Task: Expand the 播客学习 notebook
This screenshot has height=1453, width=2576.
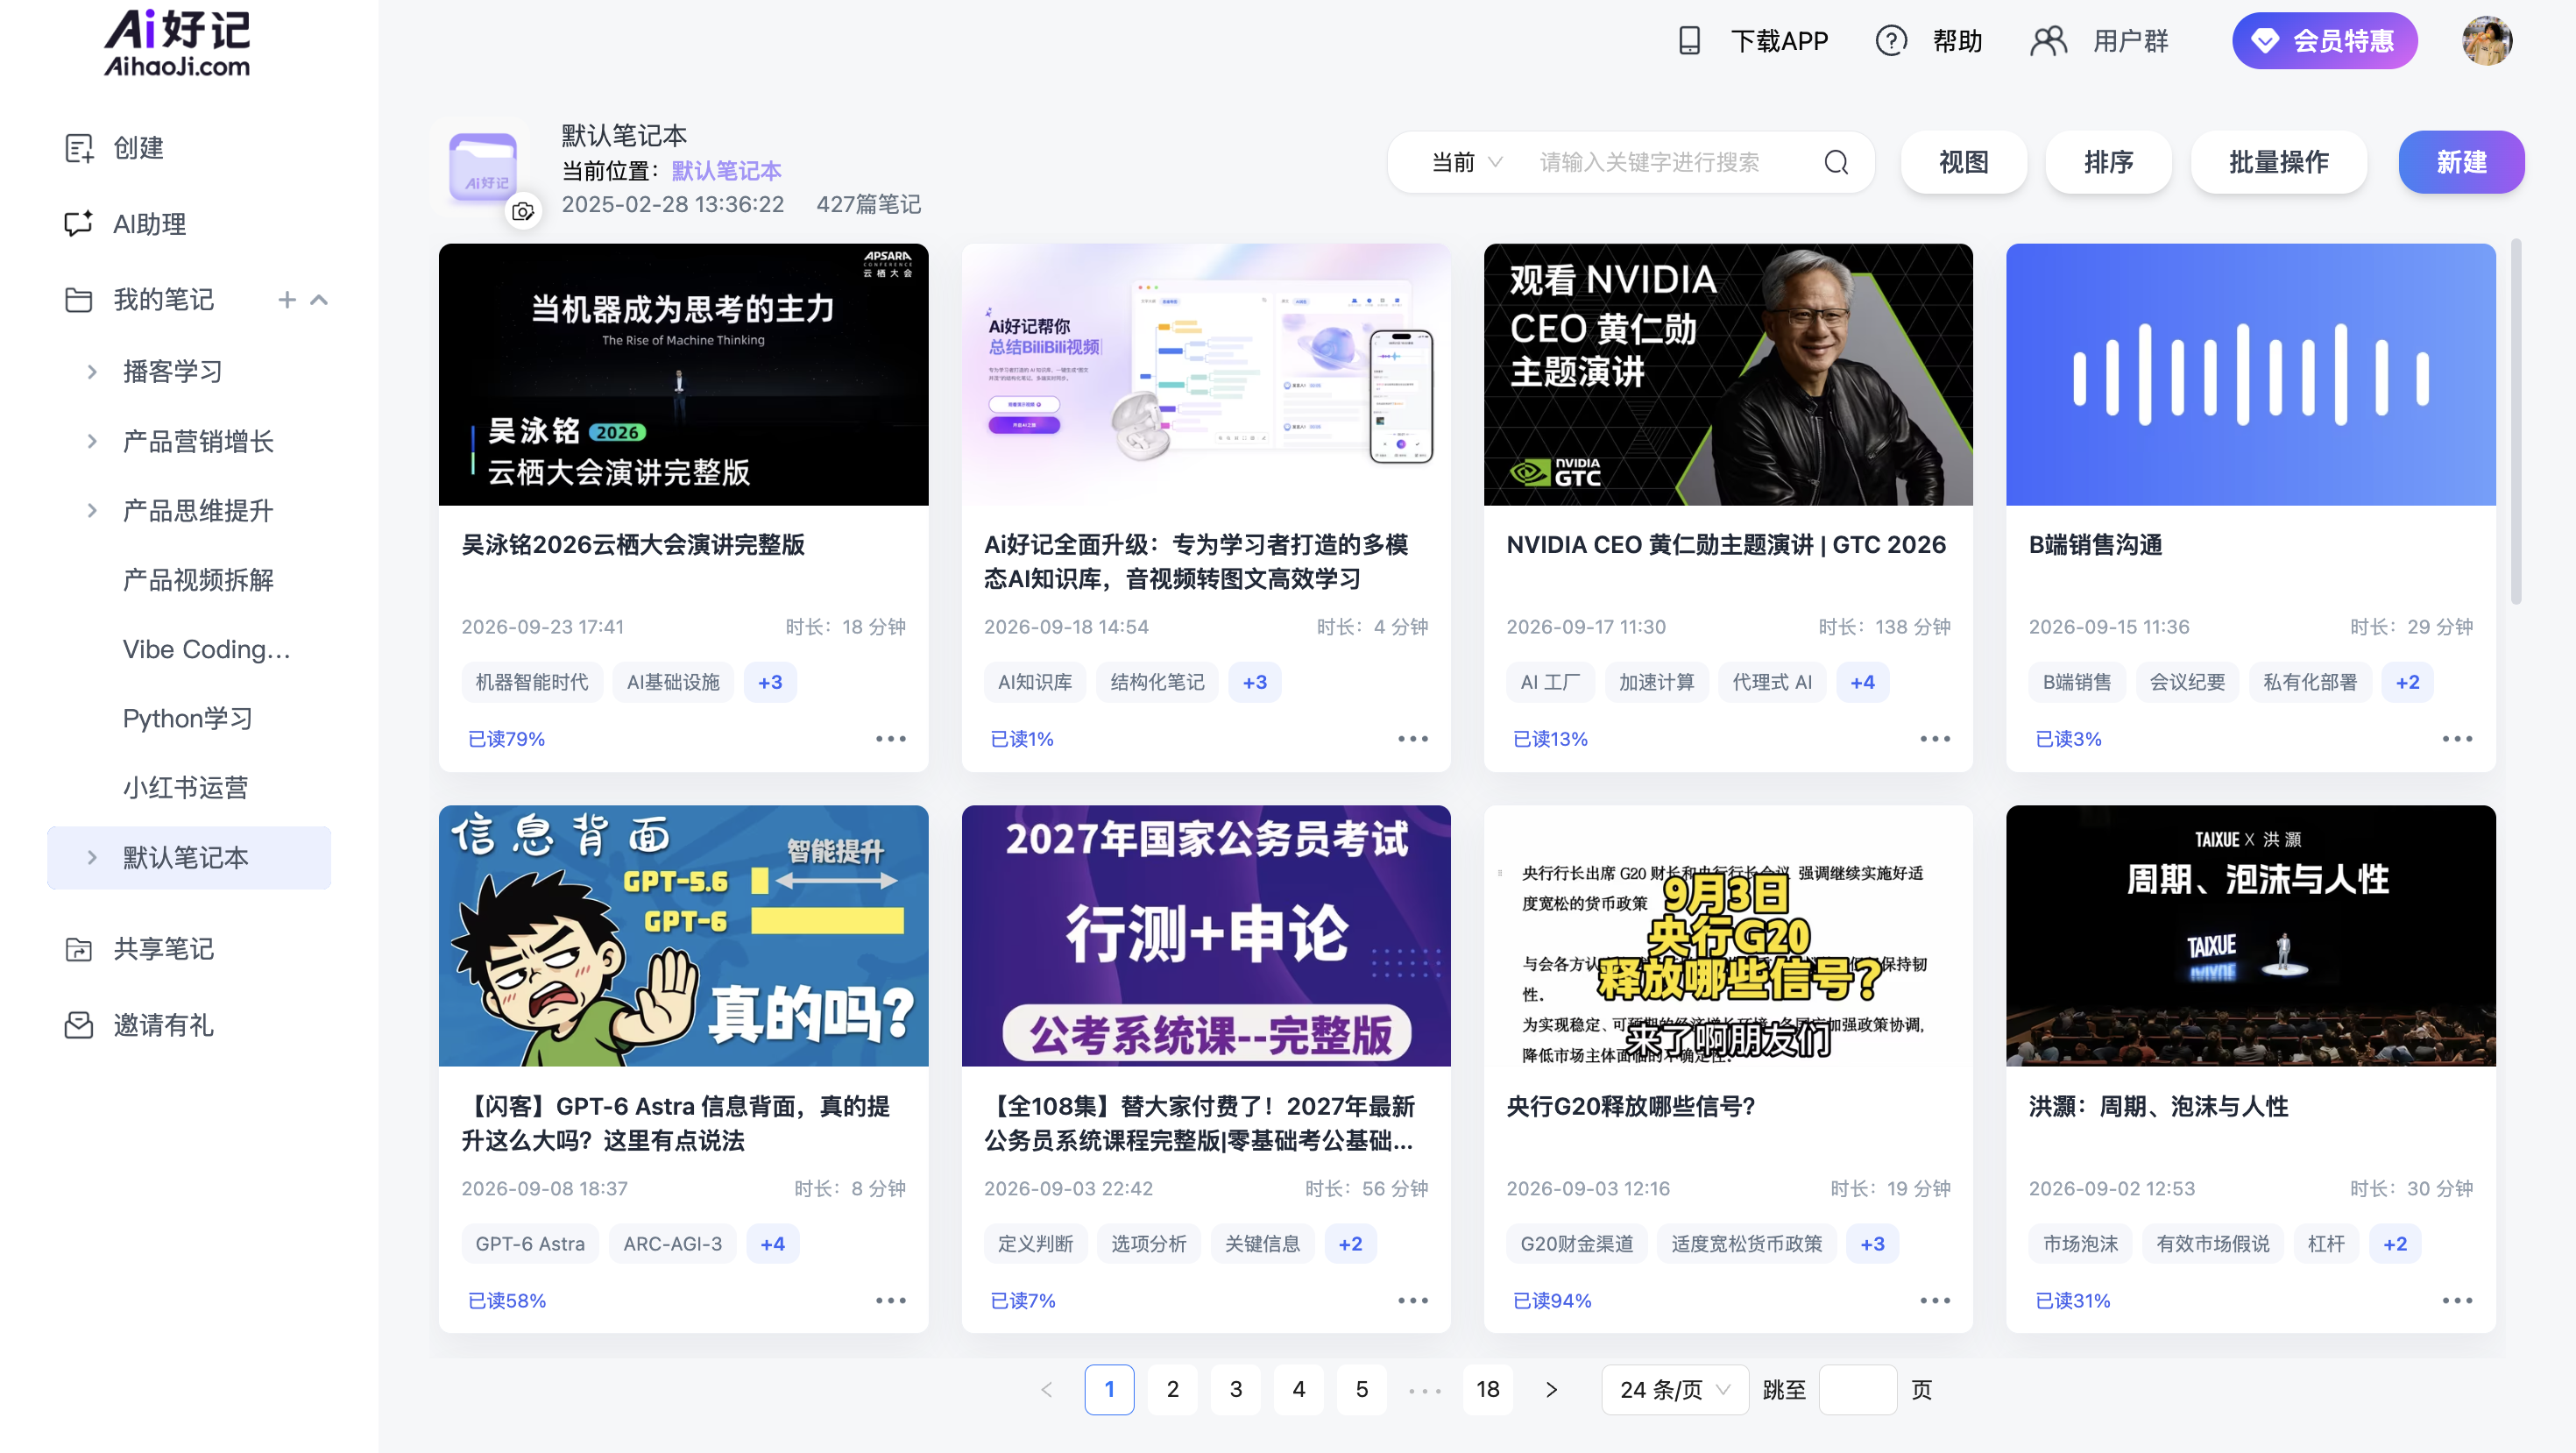Action: tap(92, 371)
